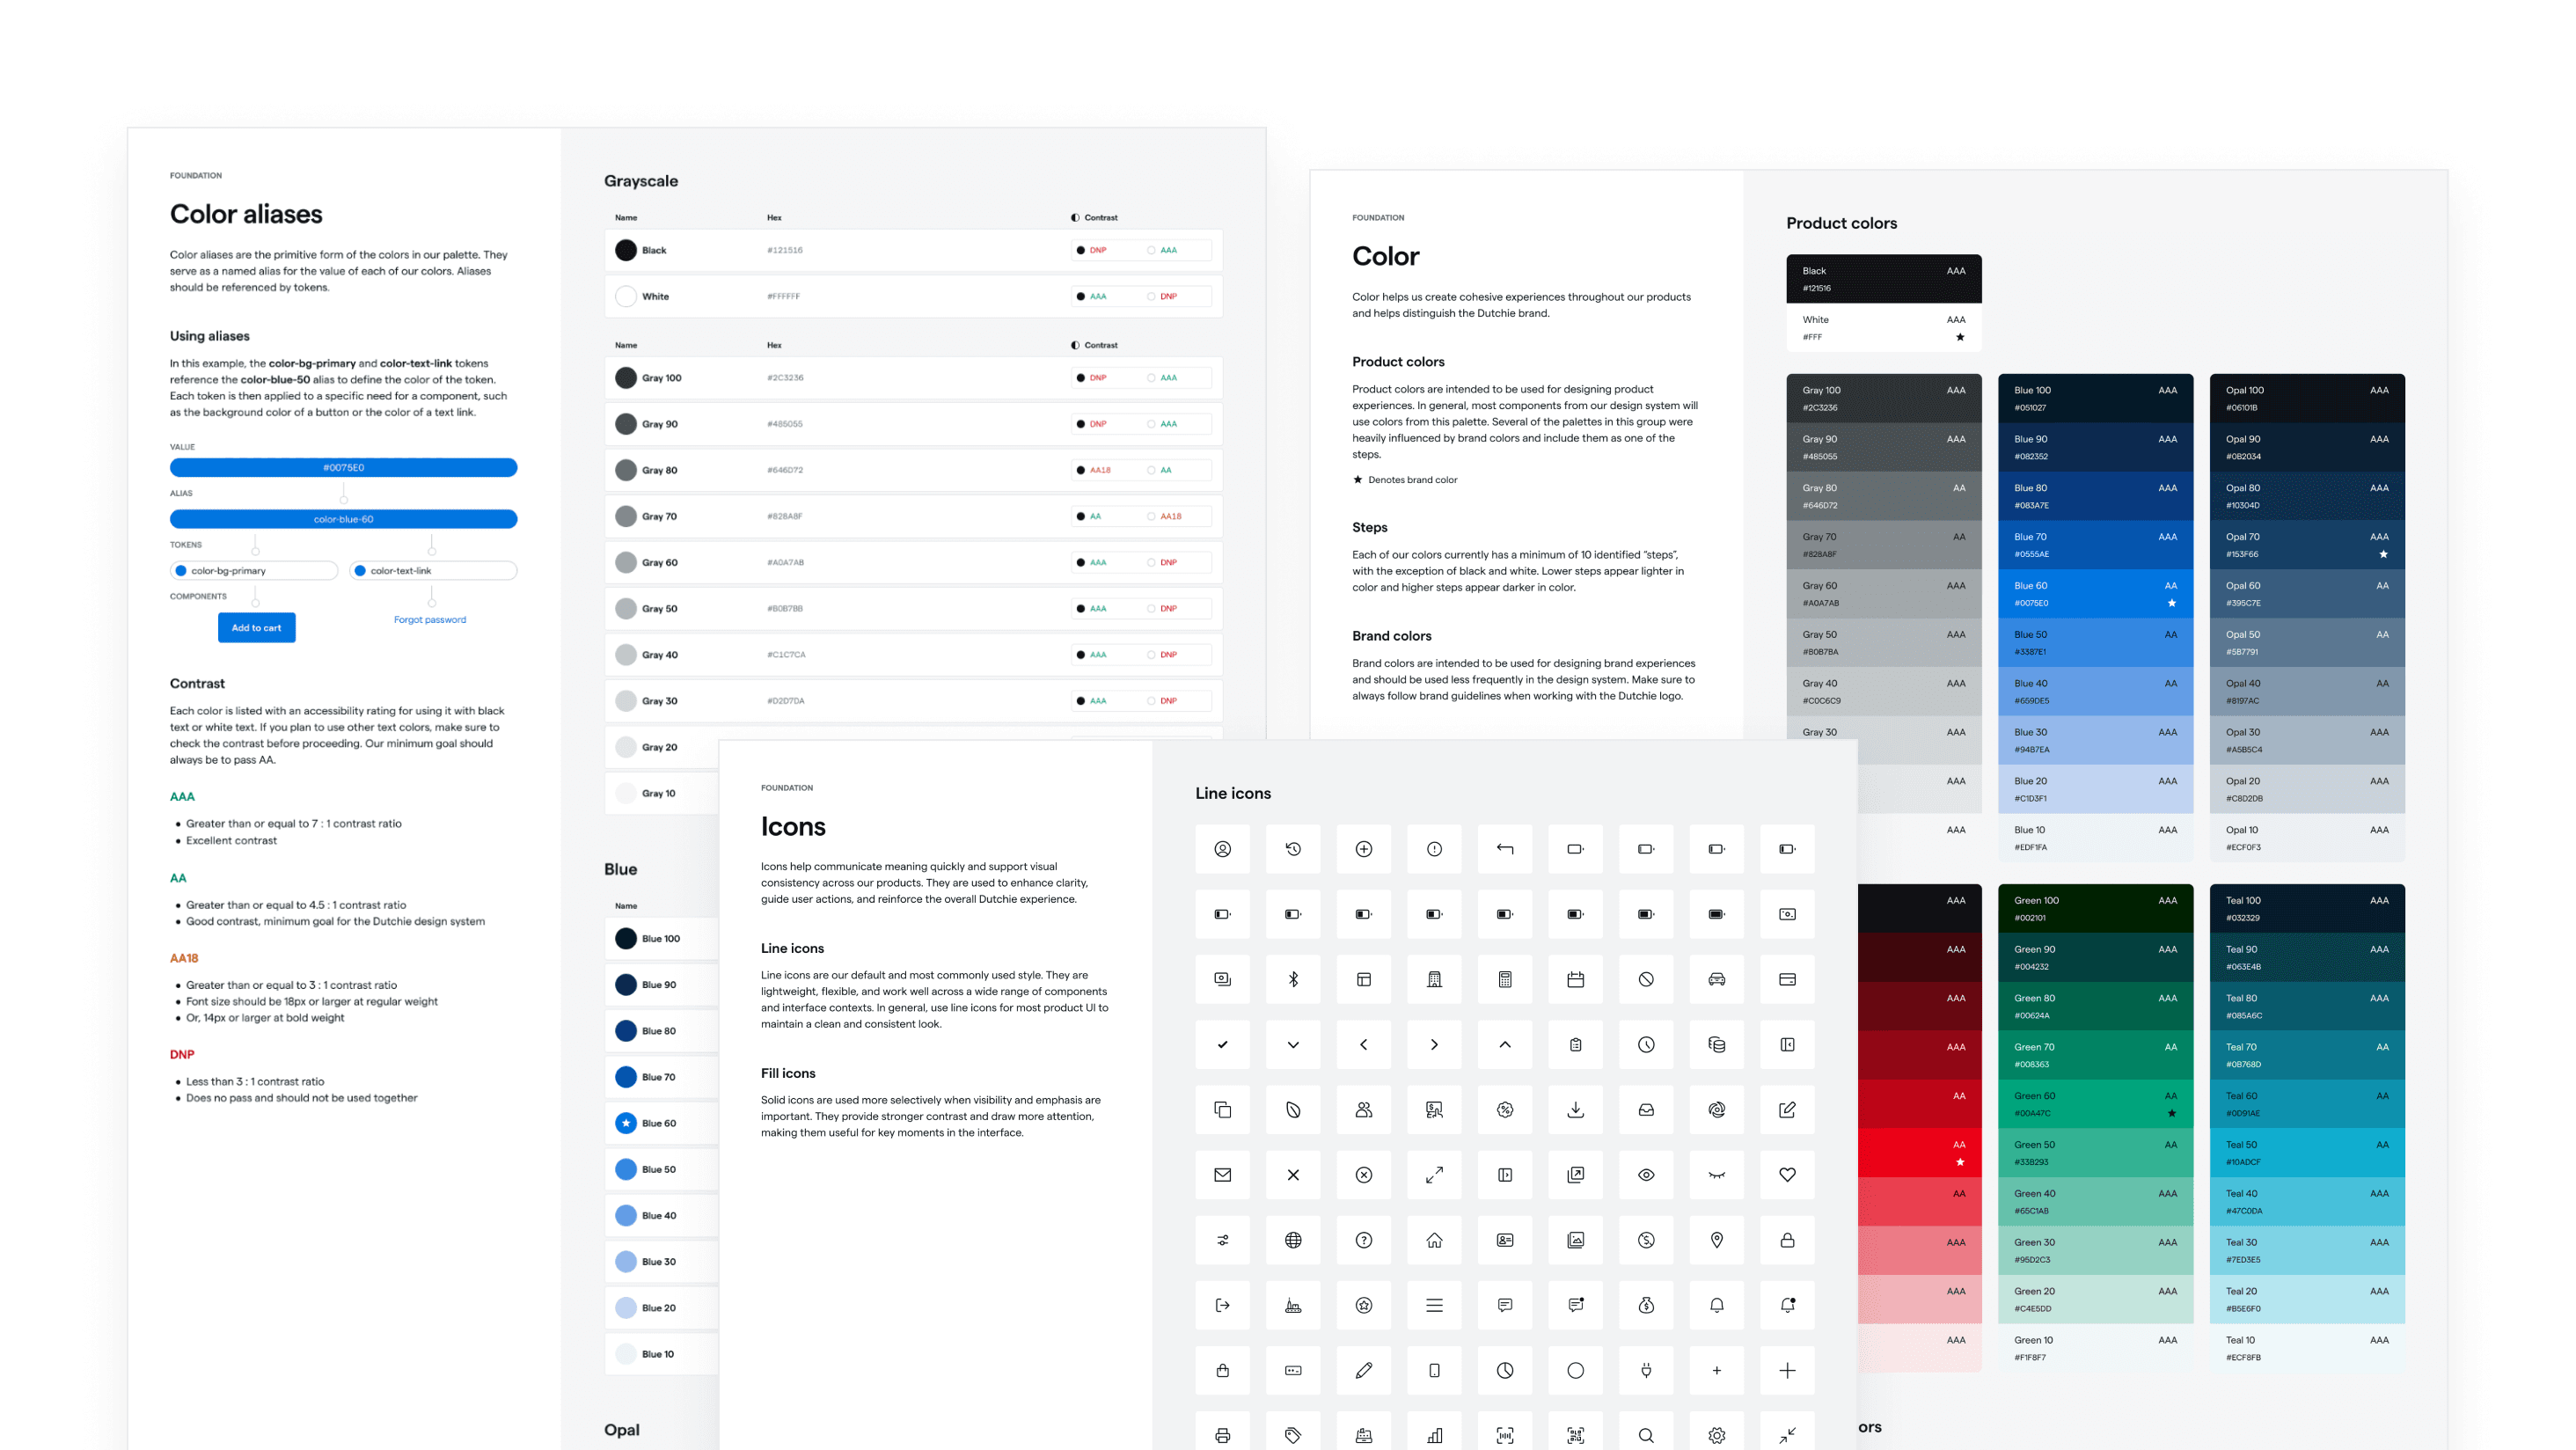2576x1450 pixels.
Task: Select the Blue 60 color swatch
Action: (x=626, y=1123)
